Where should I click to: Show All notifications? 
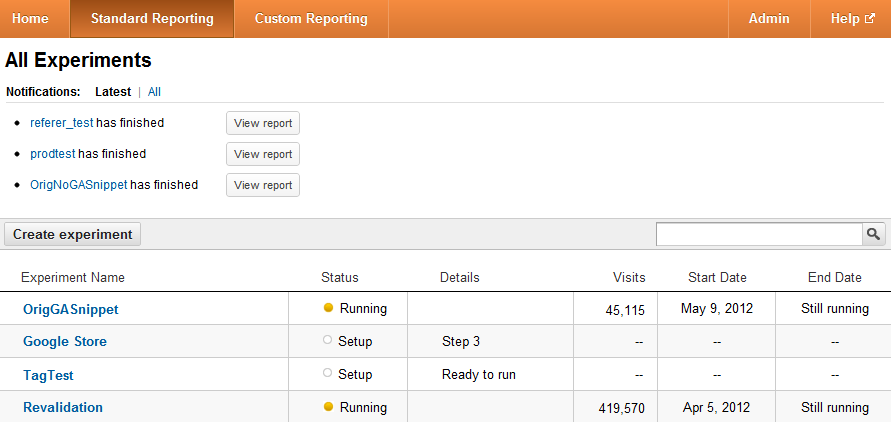pos(154,92)
